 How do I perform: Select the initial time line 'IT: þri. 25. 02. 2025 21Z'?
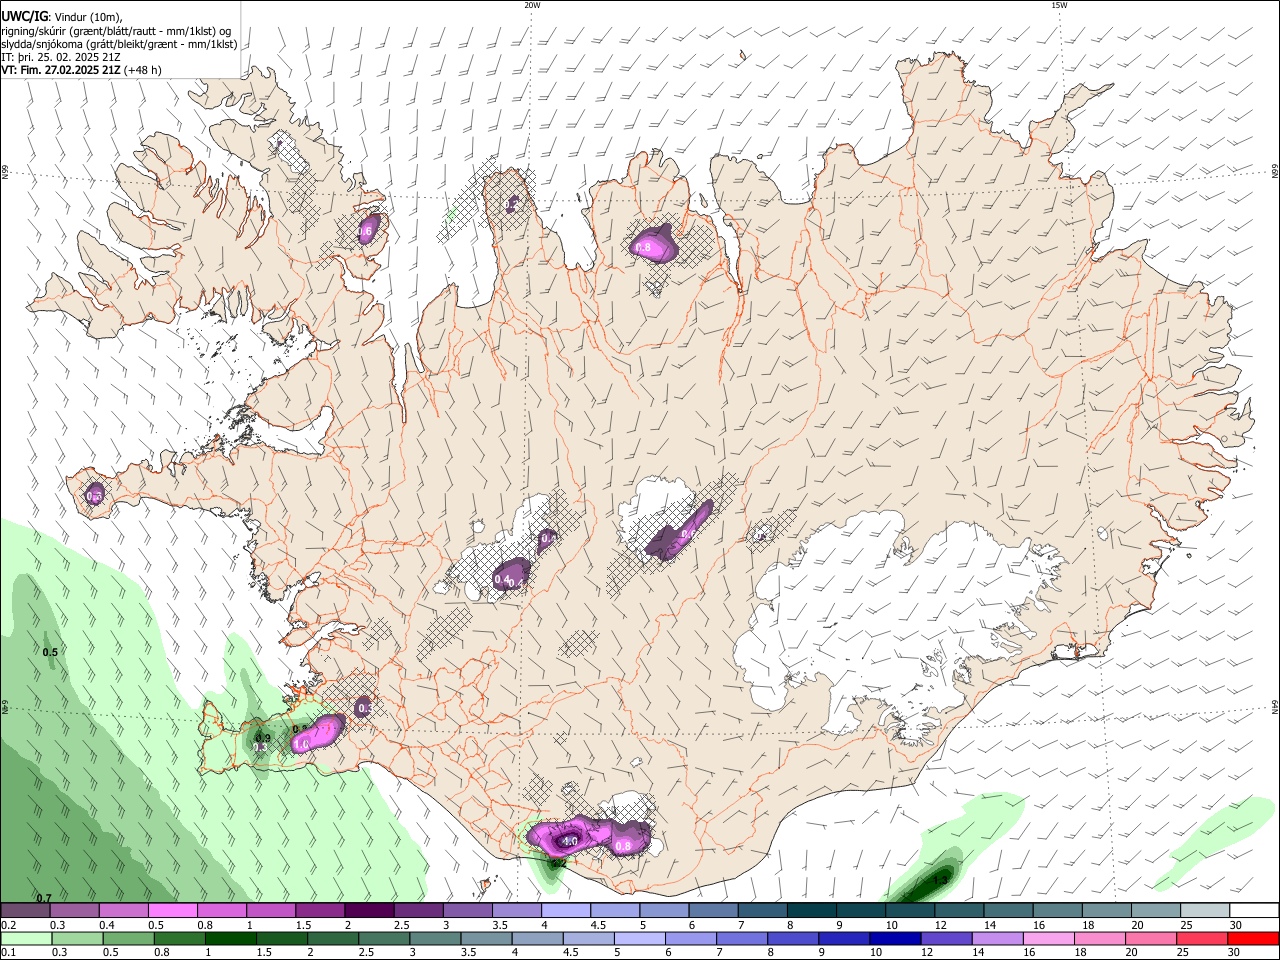click(x=61, y=57)
